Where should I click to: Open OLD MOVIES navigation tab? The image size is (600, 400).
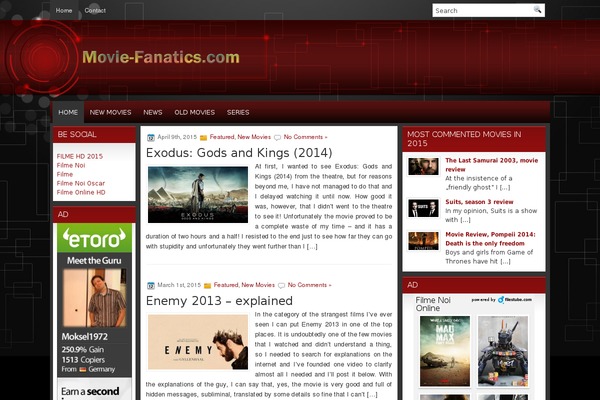(x=194, y=112)
